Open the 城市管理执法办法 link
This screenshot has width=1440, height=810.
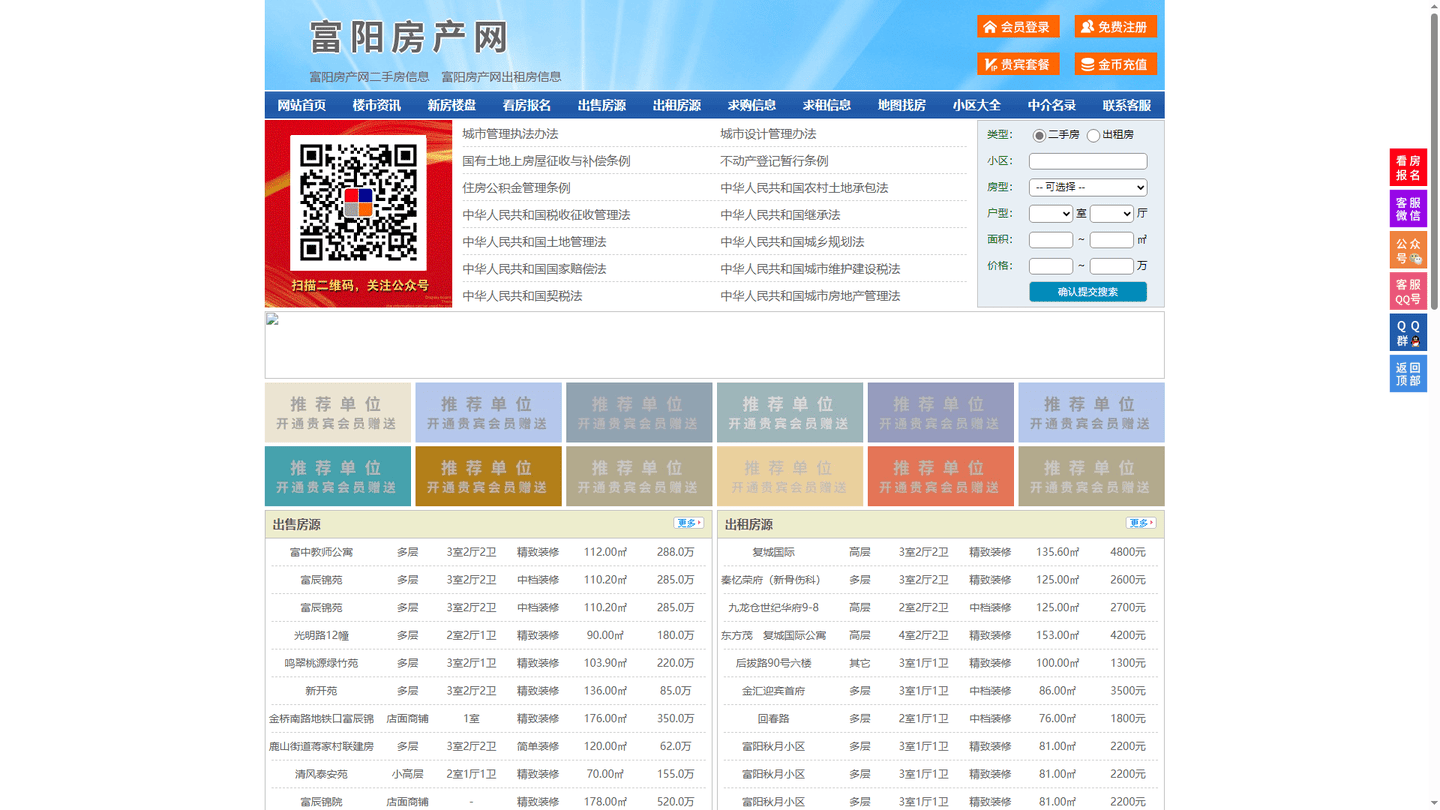tap(510, 134)
